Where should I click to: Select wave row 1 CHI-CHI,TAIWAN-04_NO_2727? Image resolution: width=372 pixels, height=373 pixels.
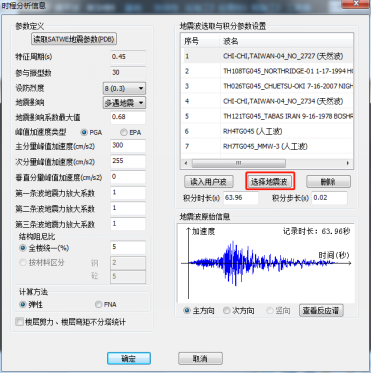pyautogui.click(x=267, y=56)
